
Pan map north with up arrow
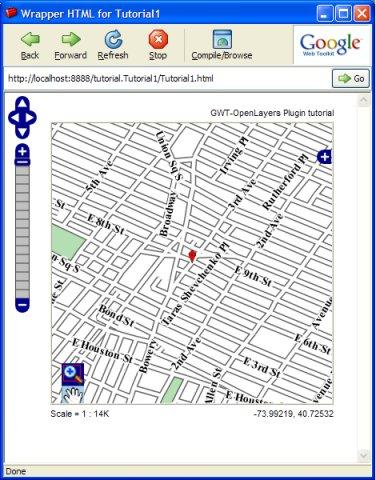22,103
